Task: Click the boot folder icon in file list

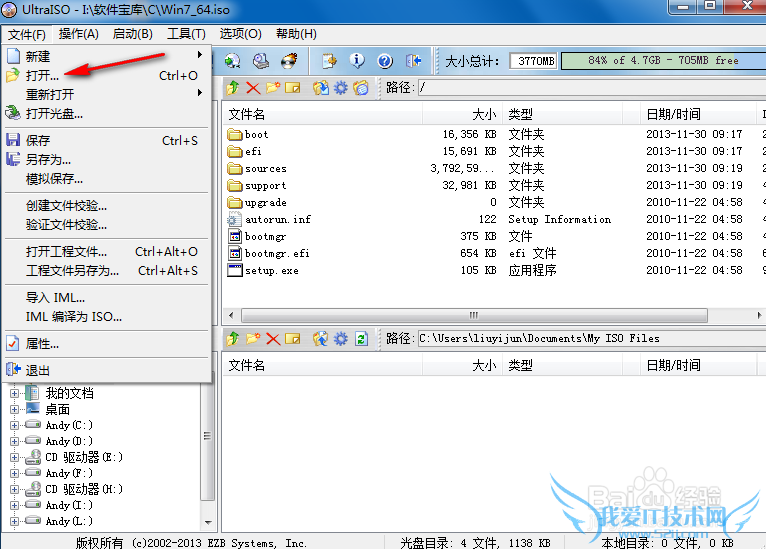Action: pos(235,134)
